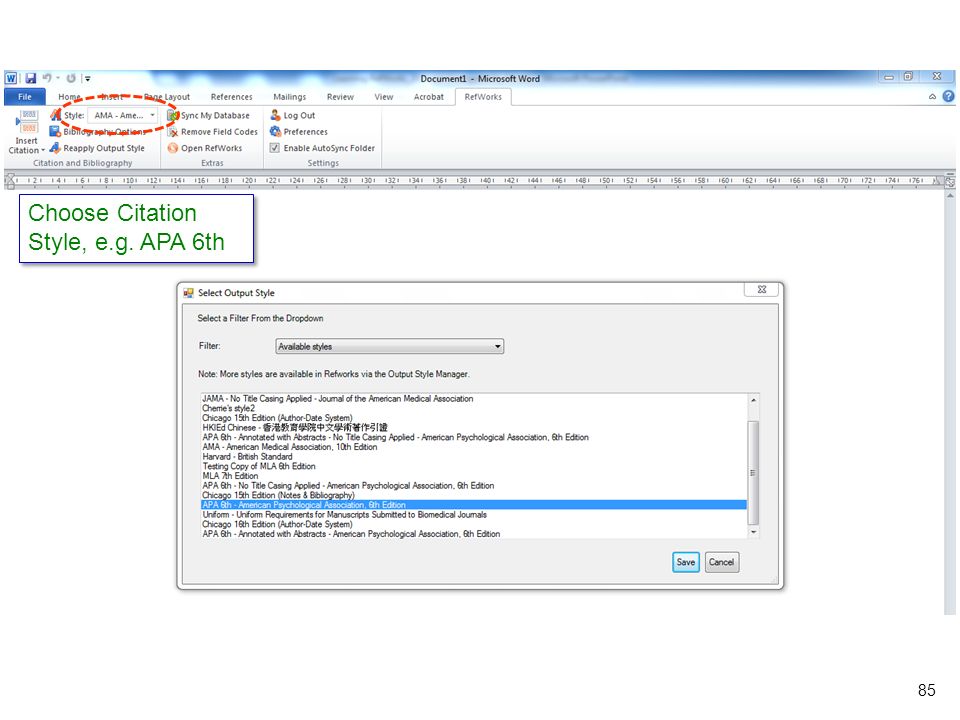
Task: Click the Undo icon in title bar
Action: pos(47,78)
